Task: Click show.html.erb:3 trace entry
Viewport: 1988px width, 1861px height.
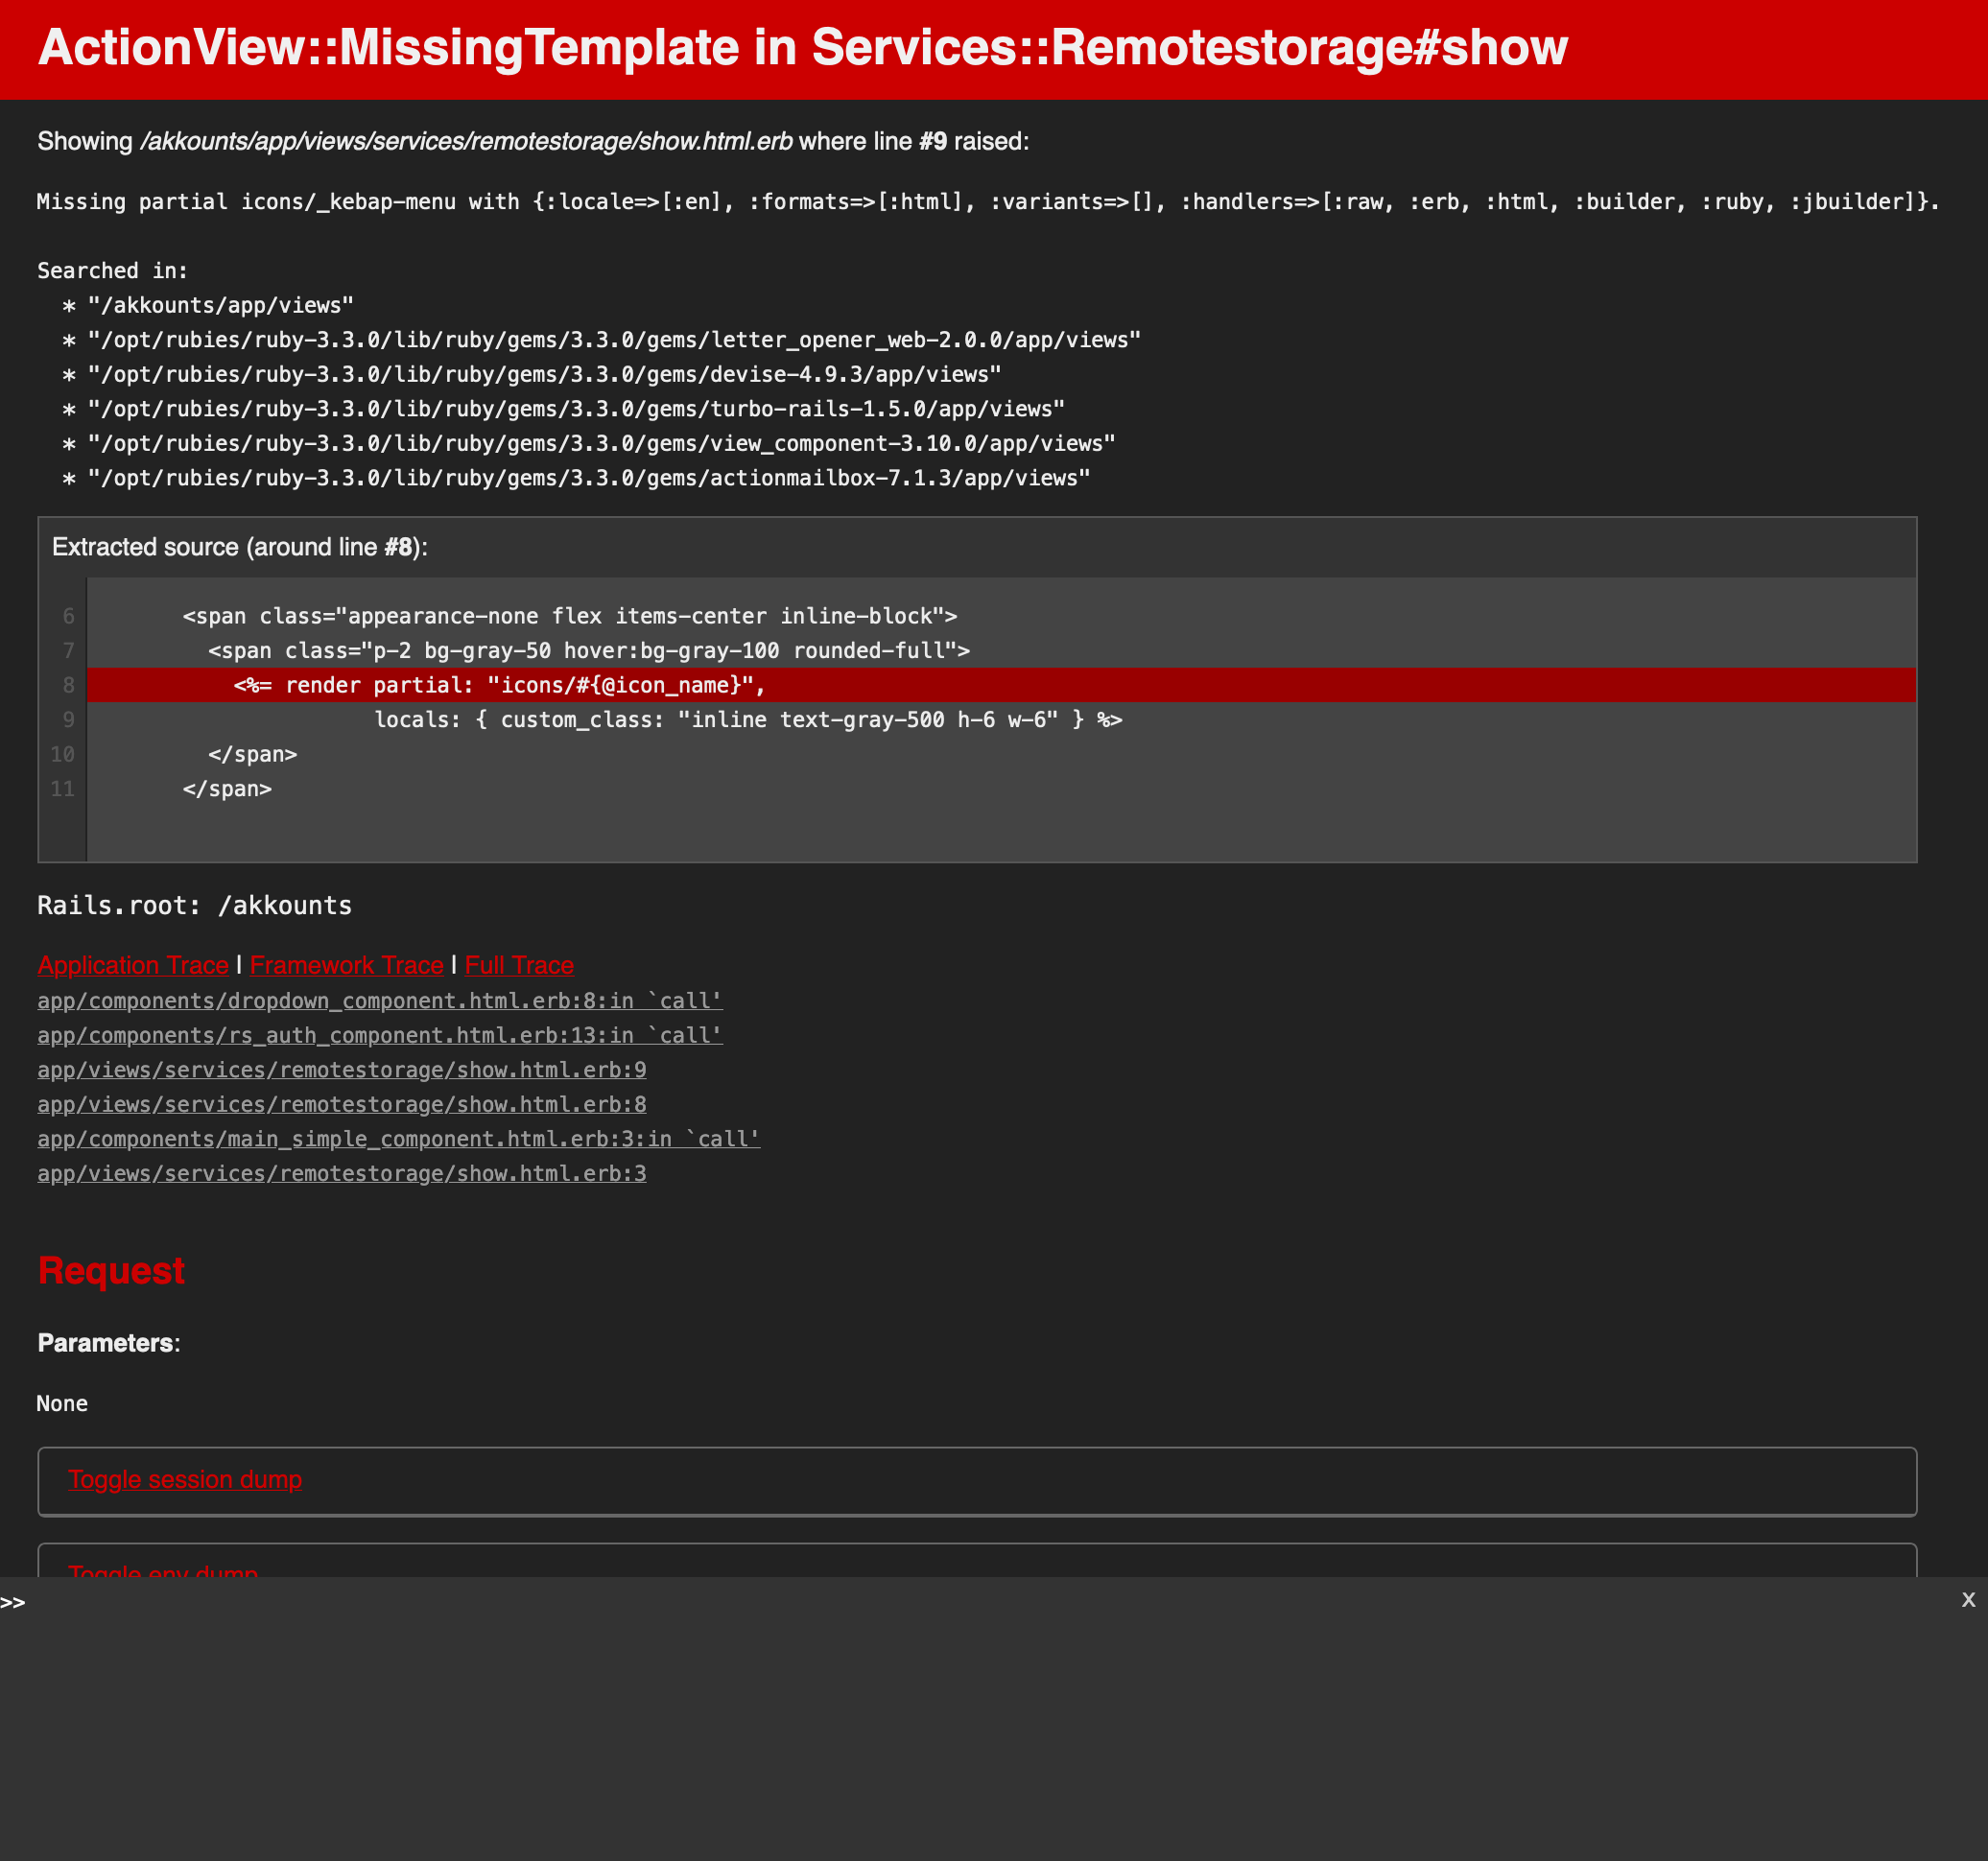Action: tap(342, 1174)
